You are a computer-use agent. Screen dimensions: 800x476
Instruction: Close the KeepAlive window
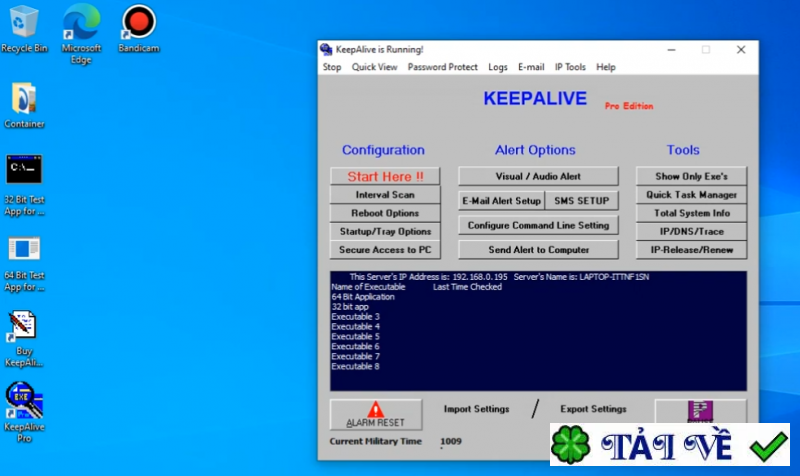[741, 49]
